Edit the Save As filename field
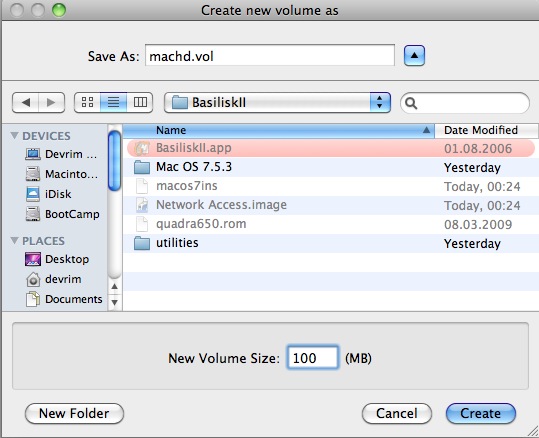This screenshot has width=539, height=438. (x=270, y=55)
